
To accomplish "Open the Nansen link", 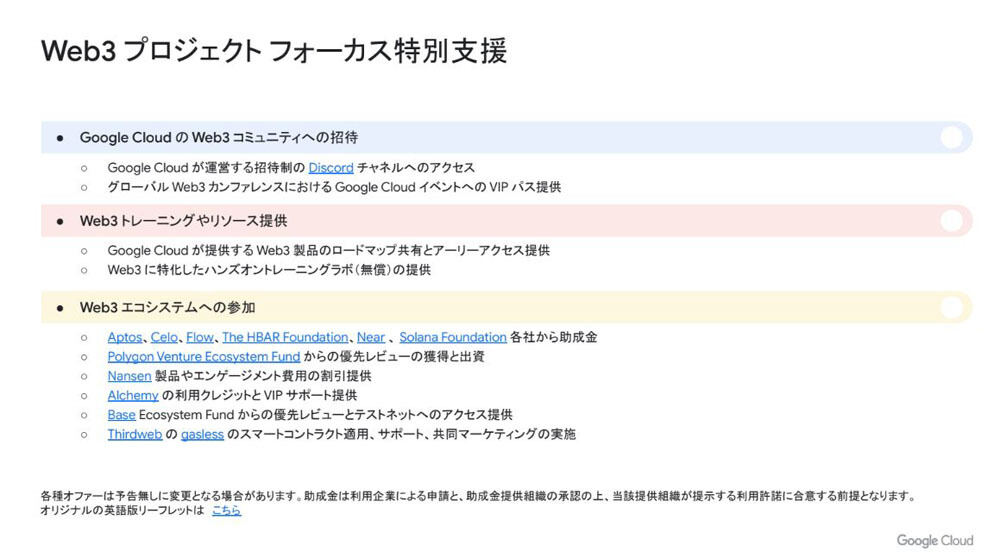I will click(129, 376).
